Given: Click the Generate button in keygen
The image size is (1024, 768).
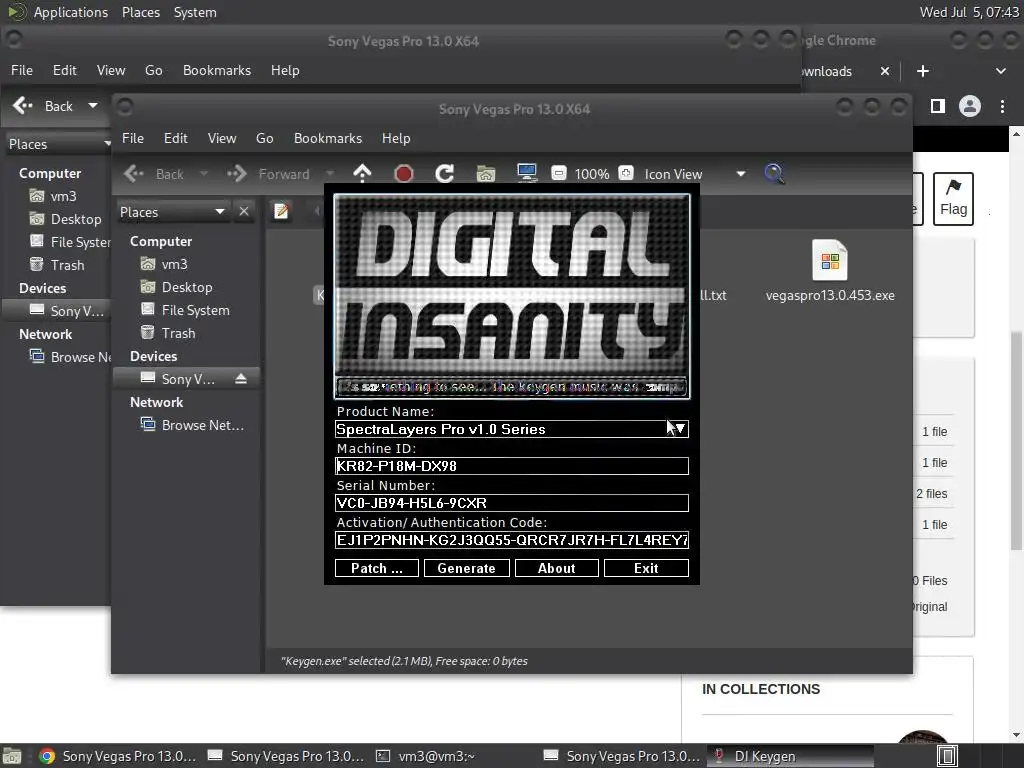Looking at the screenshot, I should click(466, 568).
